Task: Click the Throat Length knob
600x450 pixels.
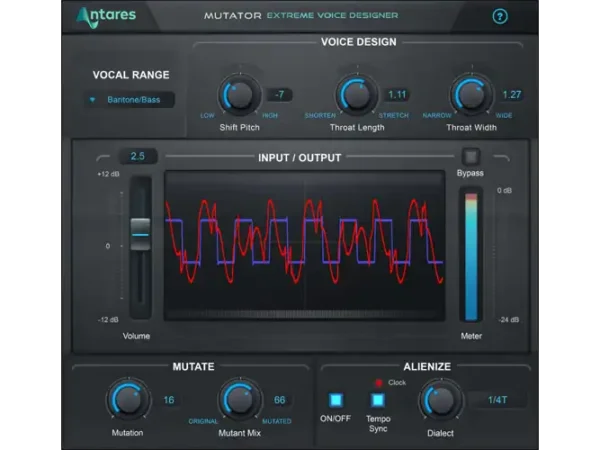Action: point(357,95)
